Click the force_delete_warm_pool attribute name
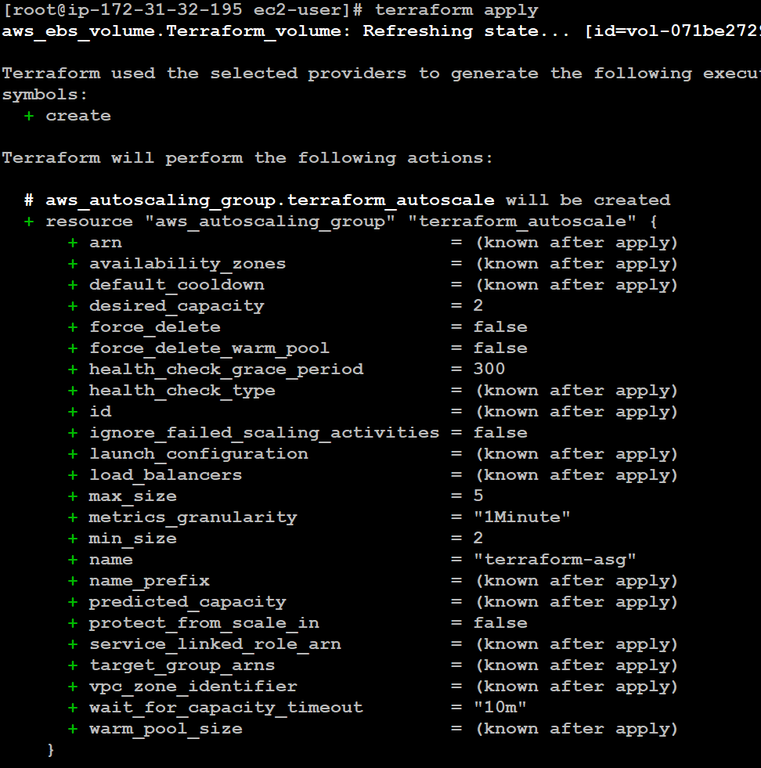Image resolution: width=761 pixels, height=768 pixels. pyautogui.click(x=209, y=348)
